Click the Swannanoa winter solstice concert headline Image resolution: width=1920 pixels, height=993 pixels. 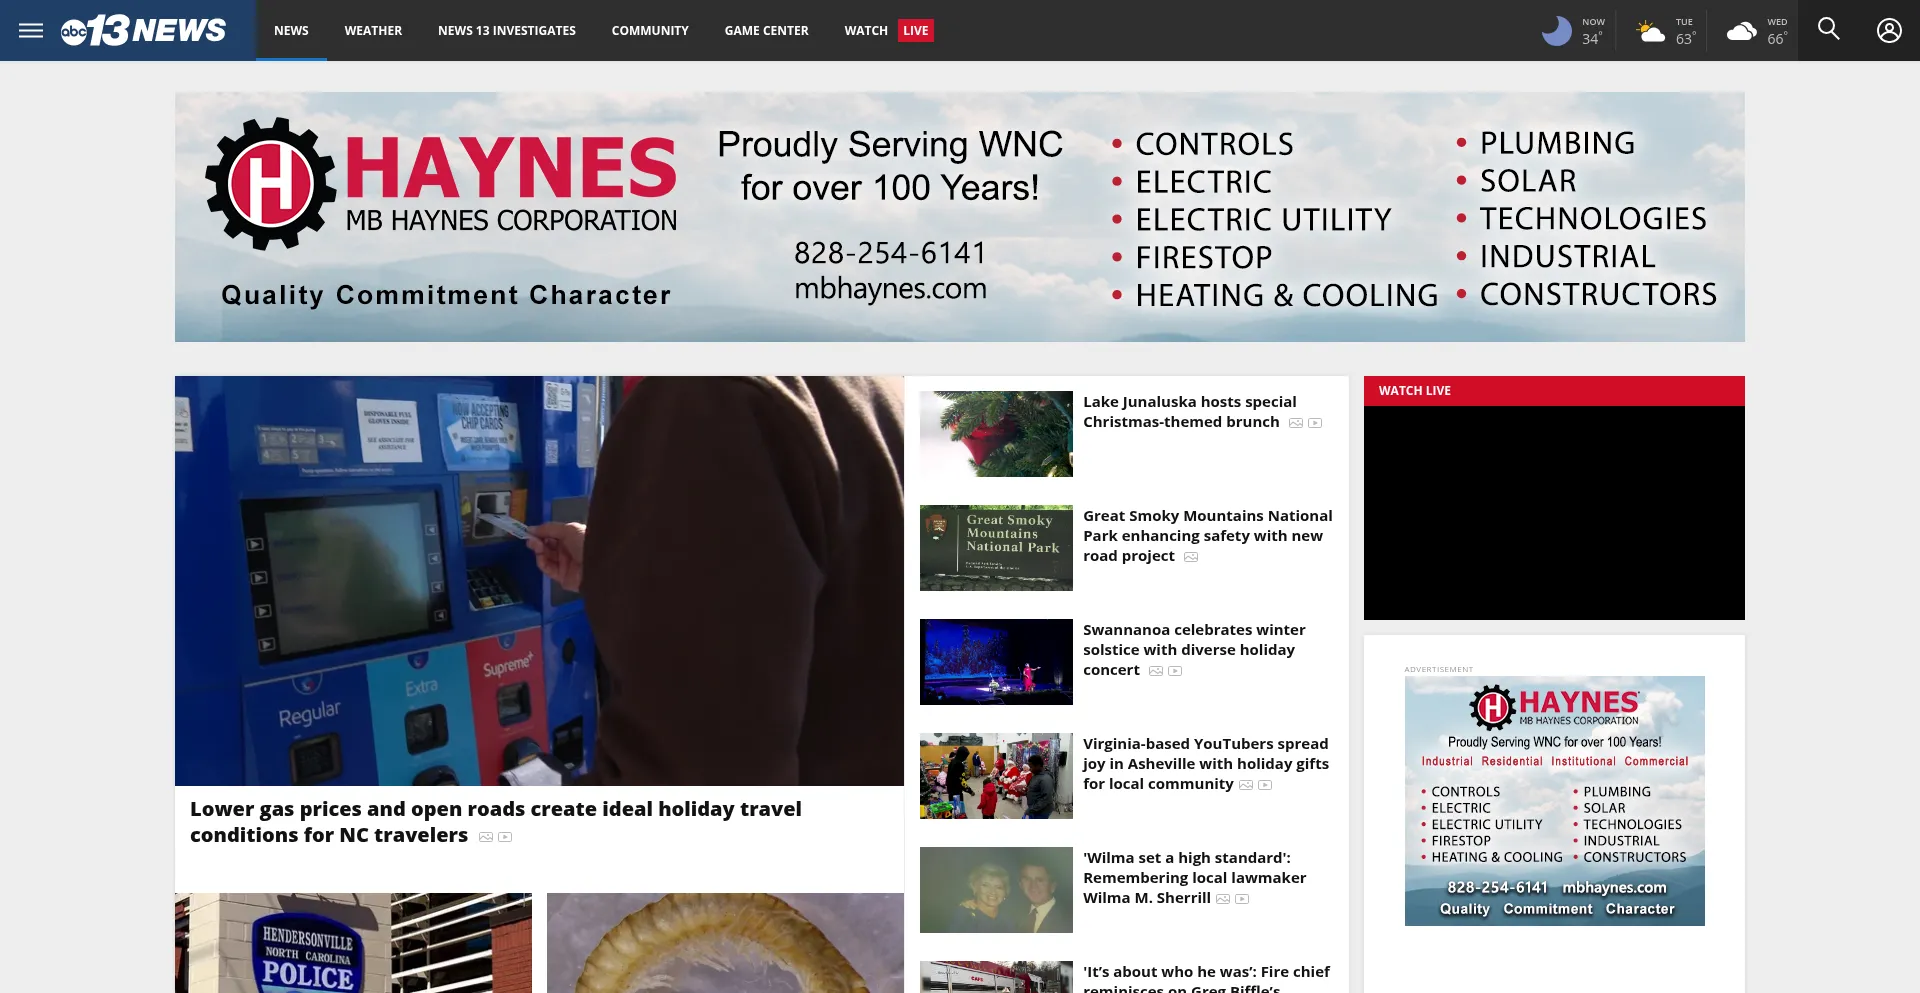[x=1193, y=649]
